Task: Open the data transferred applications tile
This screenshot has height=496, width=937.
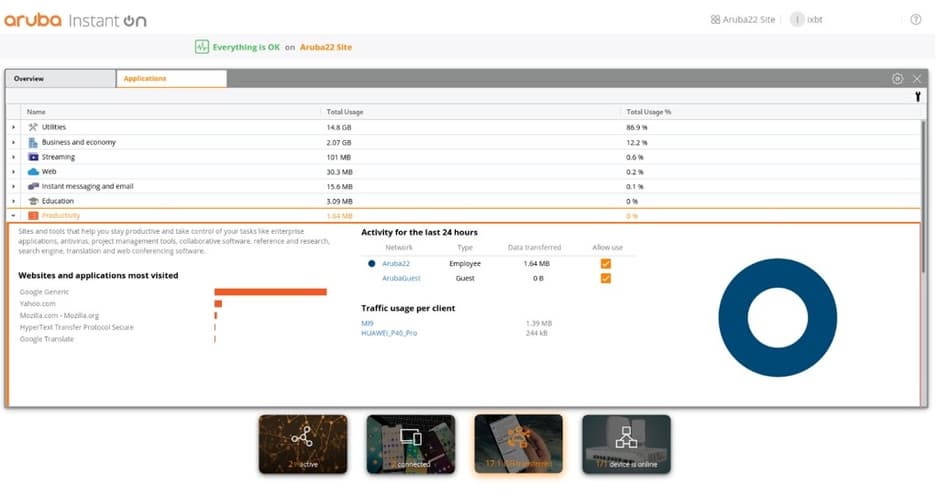Action: tap(518, 444)
